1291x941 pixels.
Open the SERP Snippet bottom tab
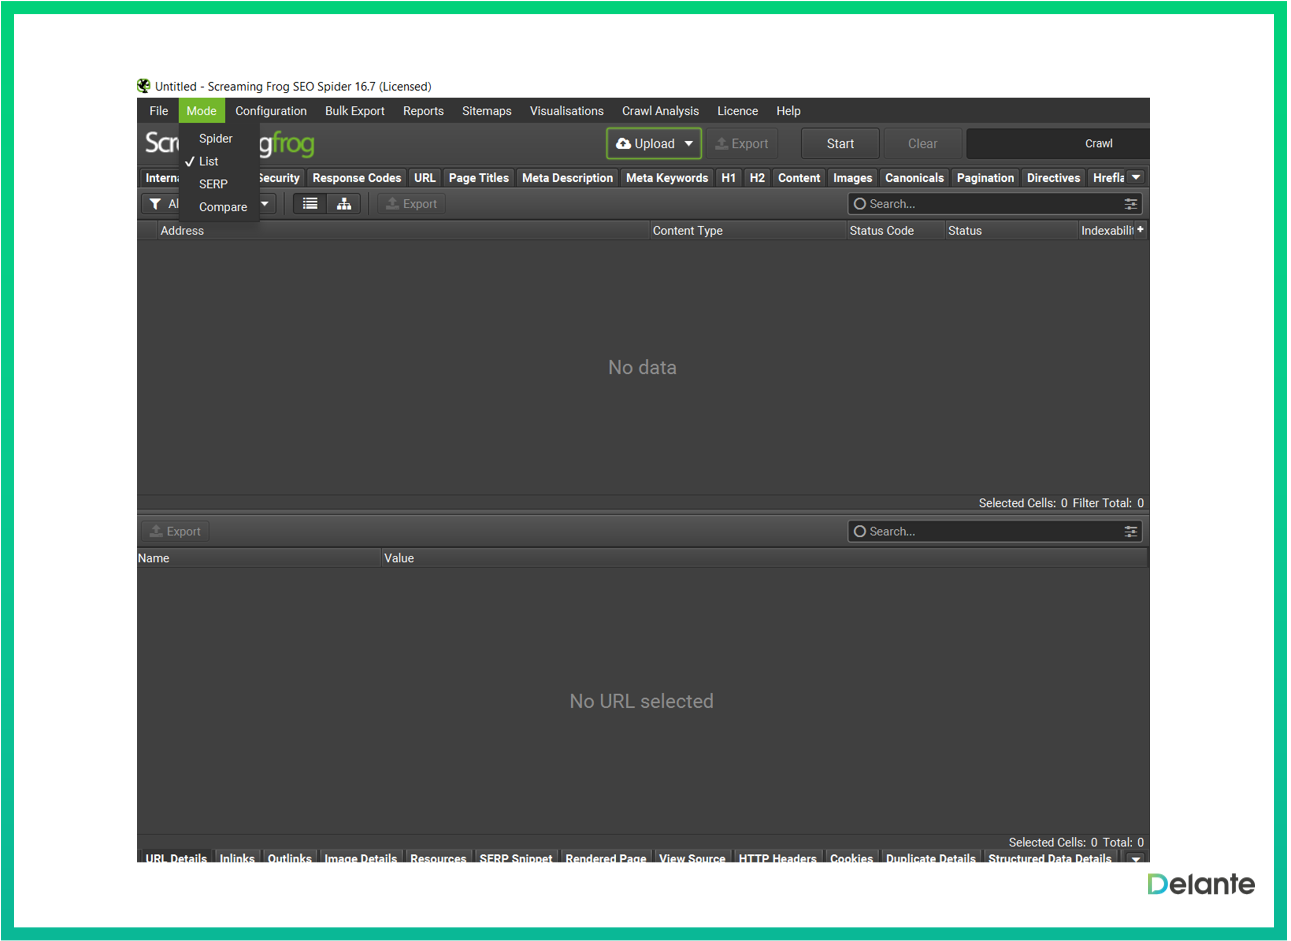pos(516,858)
